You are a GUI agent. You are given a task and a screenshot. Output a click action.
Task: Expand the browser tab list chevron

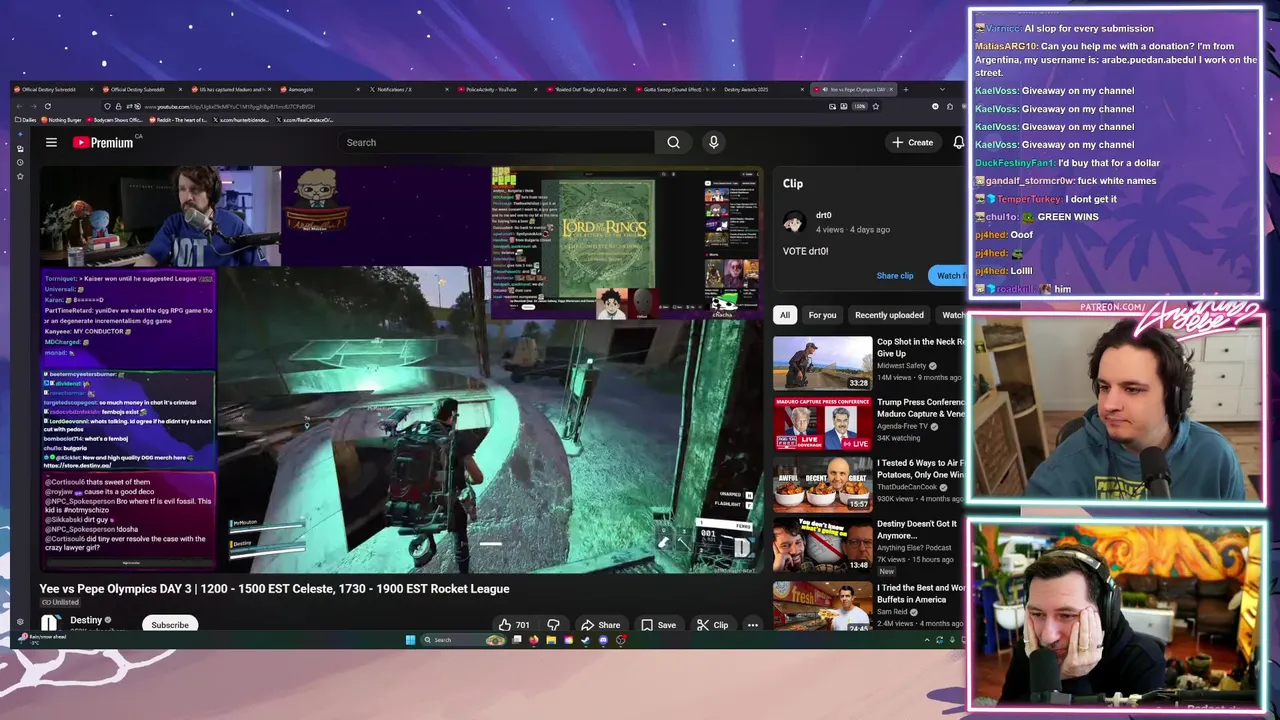(x=942, y=90)
